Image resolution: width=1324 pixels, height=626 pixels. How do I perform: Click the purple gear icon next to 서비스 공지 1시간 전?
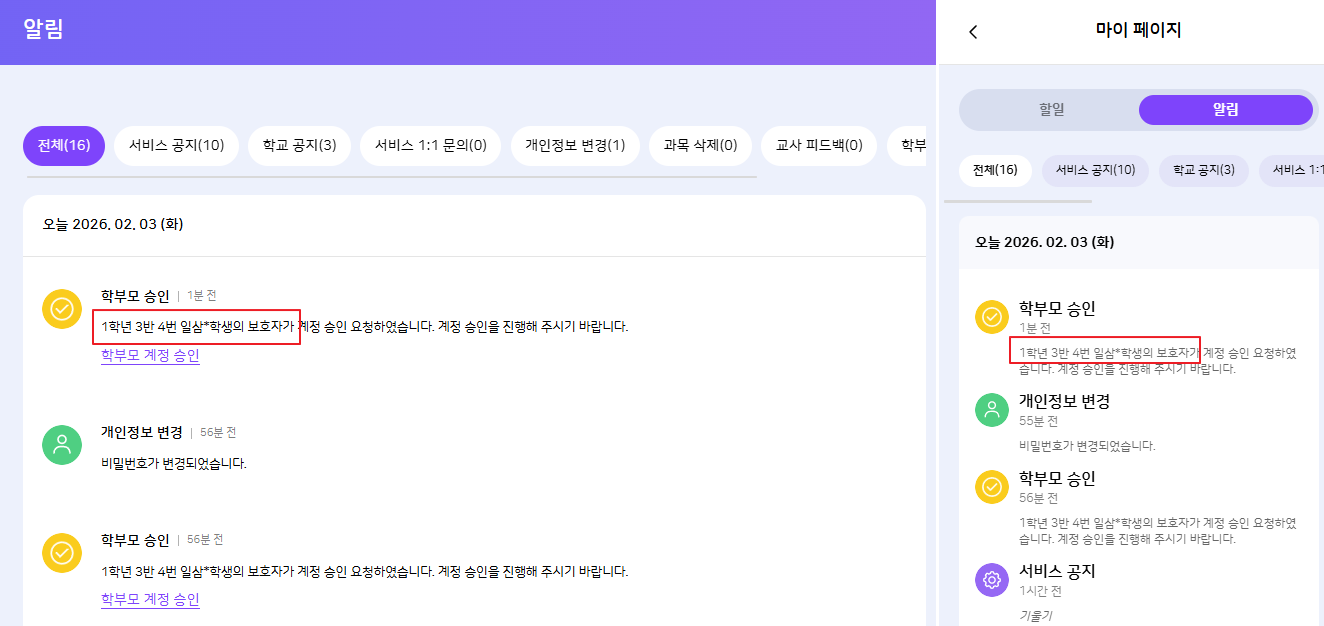point(992,579)
